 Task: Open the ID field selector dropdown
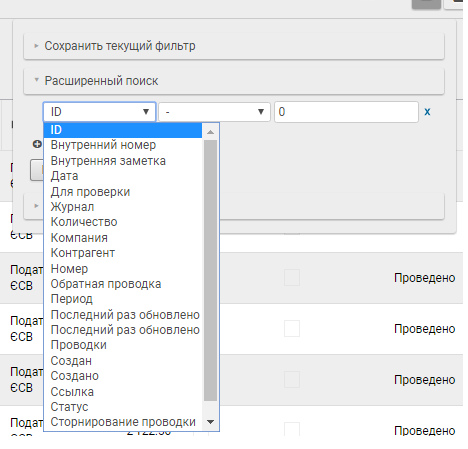tap(99, 112)
